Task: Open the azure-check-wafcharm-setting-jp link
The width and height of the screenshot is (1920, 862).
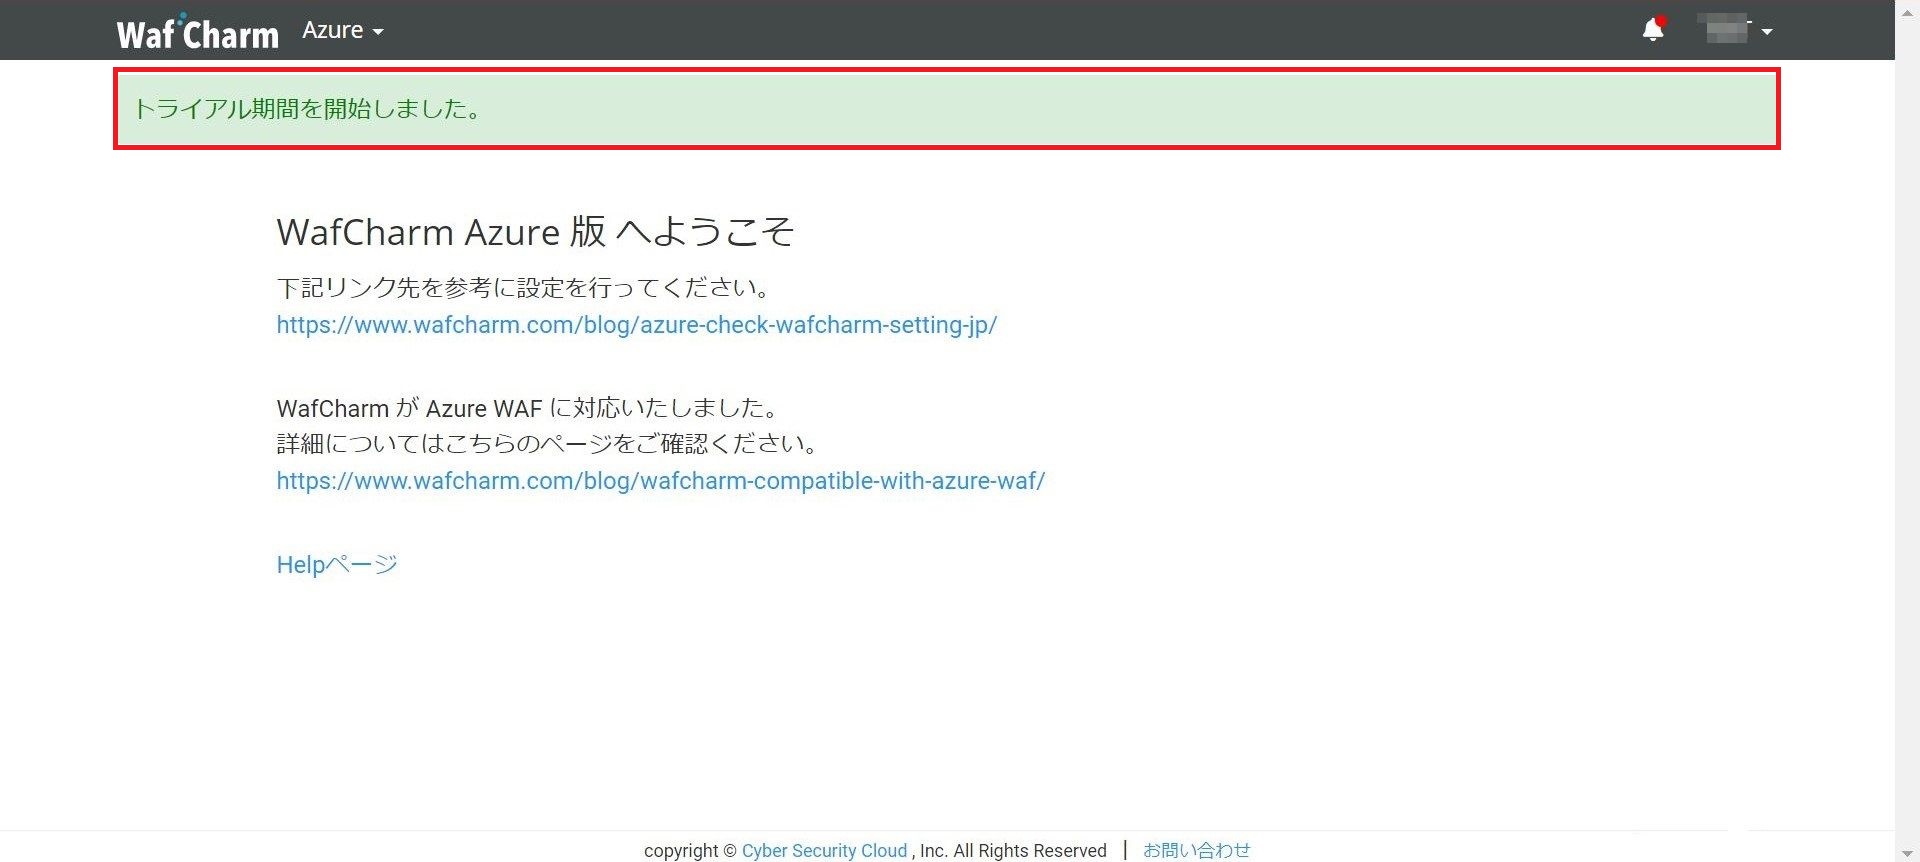Action: [637, 325]
